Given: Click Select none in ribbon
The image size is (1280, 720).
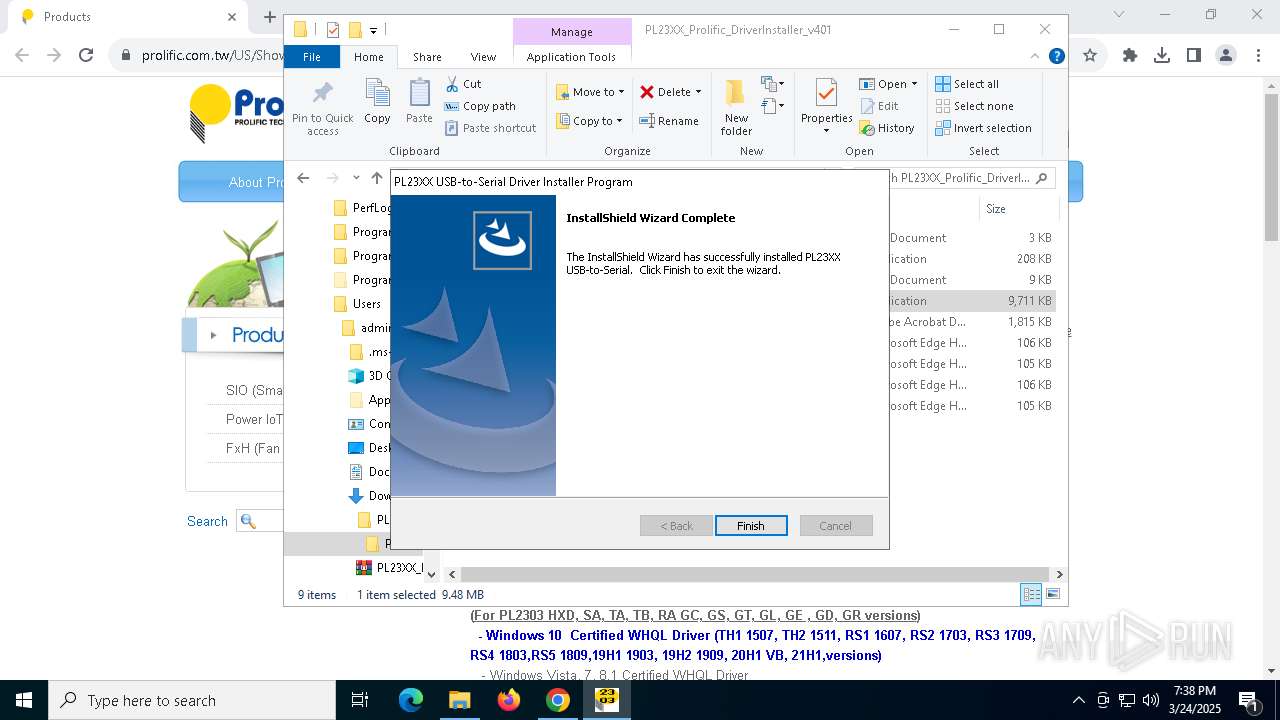Looking at the screenshot, I should (x=974, y=106).
